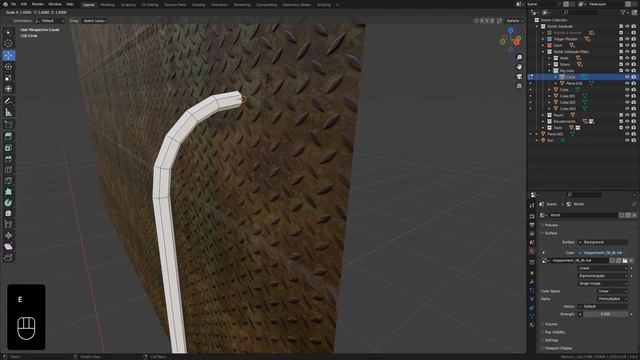The width and height of the screenshot is (640, 360).
Task: Switch to the Modeling workspace tab
Action: click(108, 5)
